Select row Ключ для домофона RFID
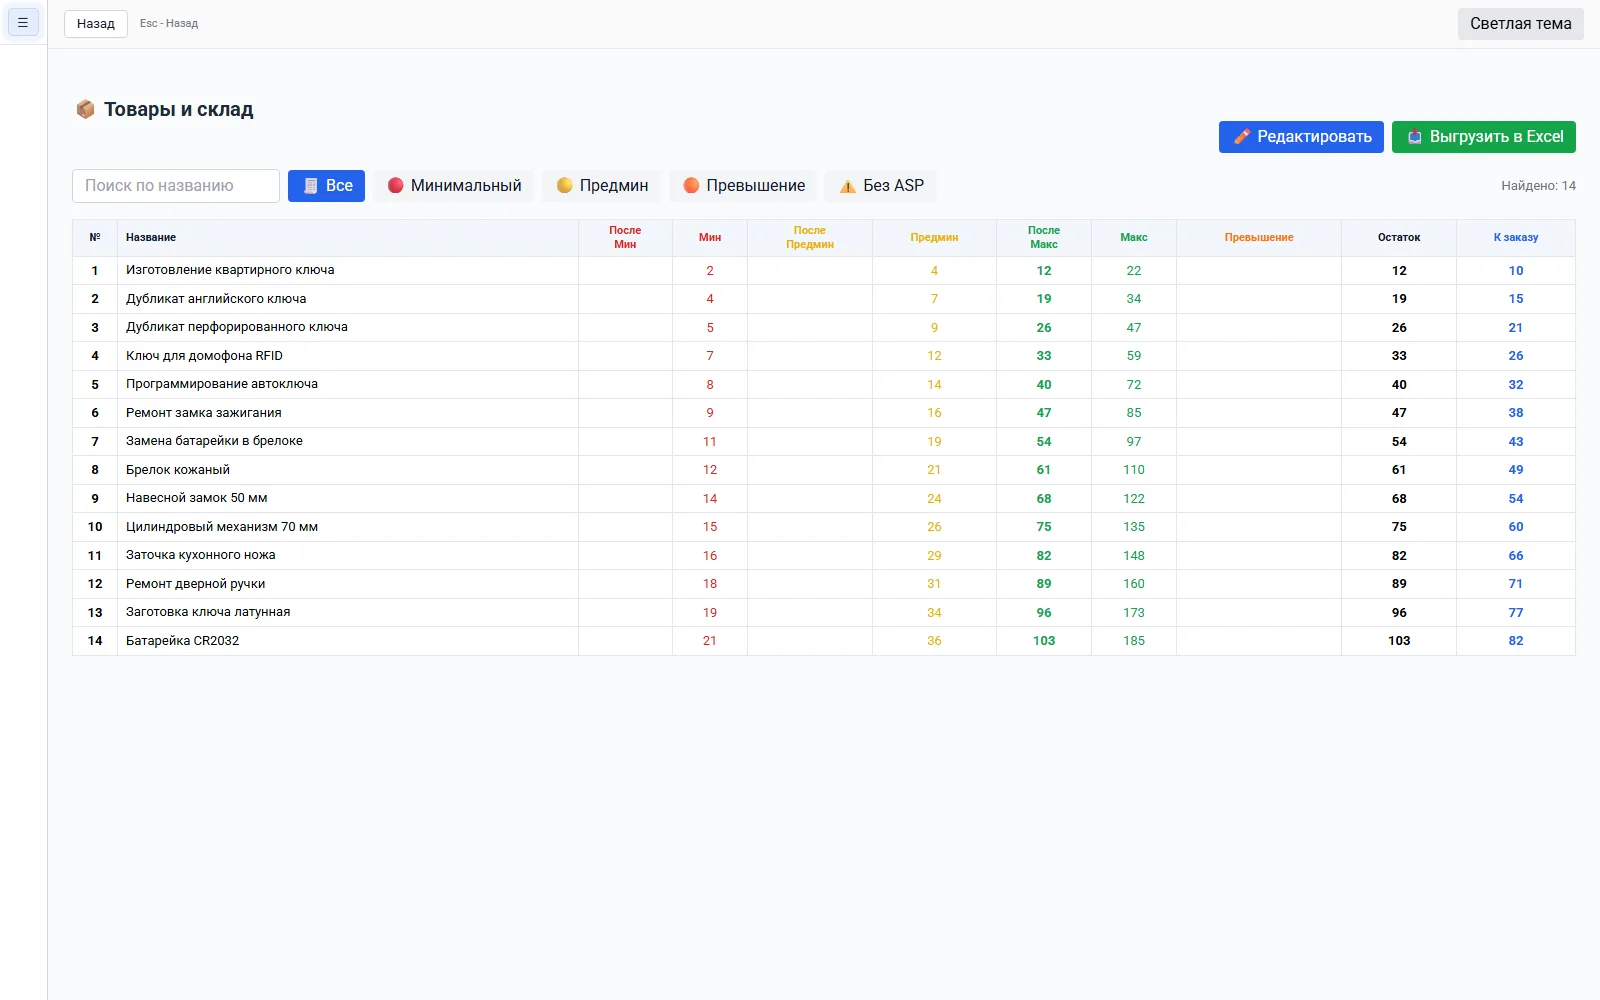This screenshot has height=1000, width=1600. coord(824,356)
